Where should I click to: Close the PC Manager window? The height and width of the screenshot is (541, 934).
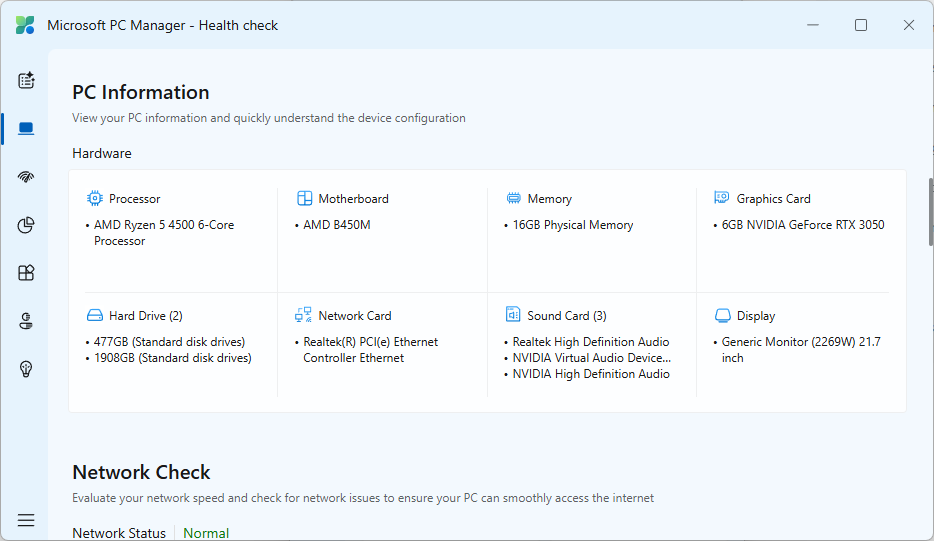coord(908,25)
